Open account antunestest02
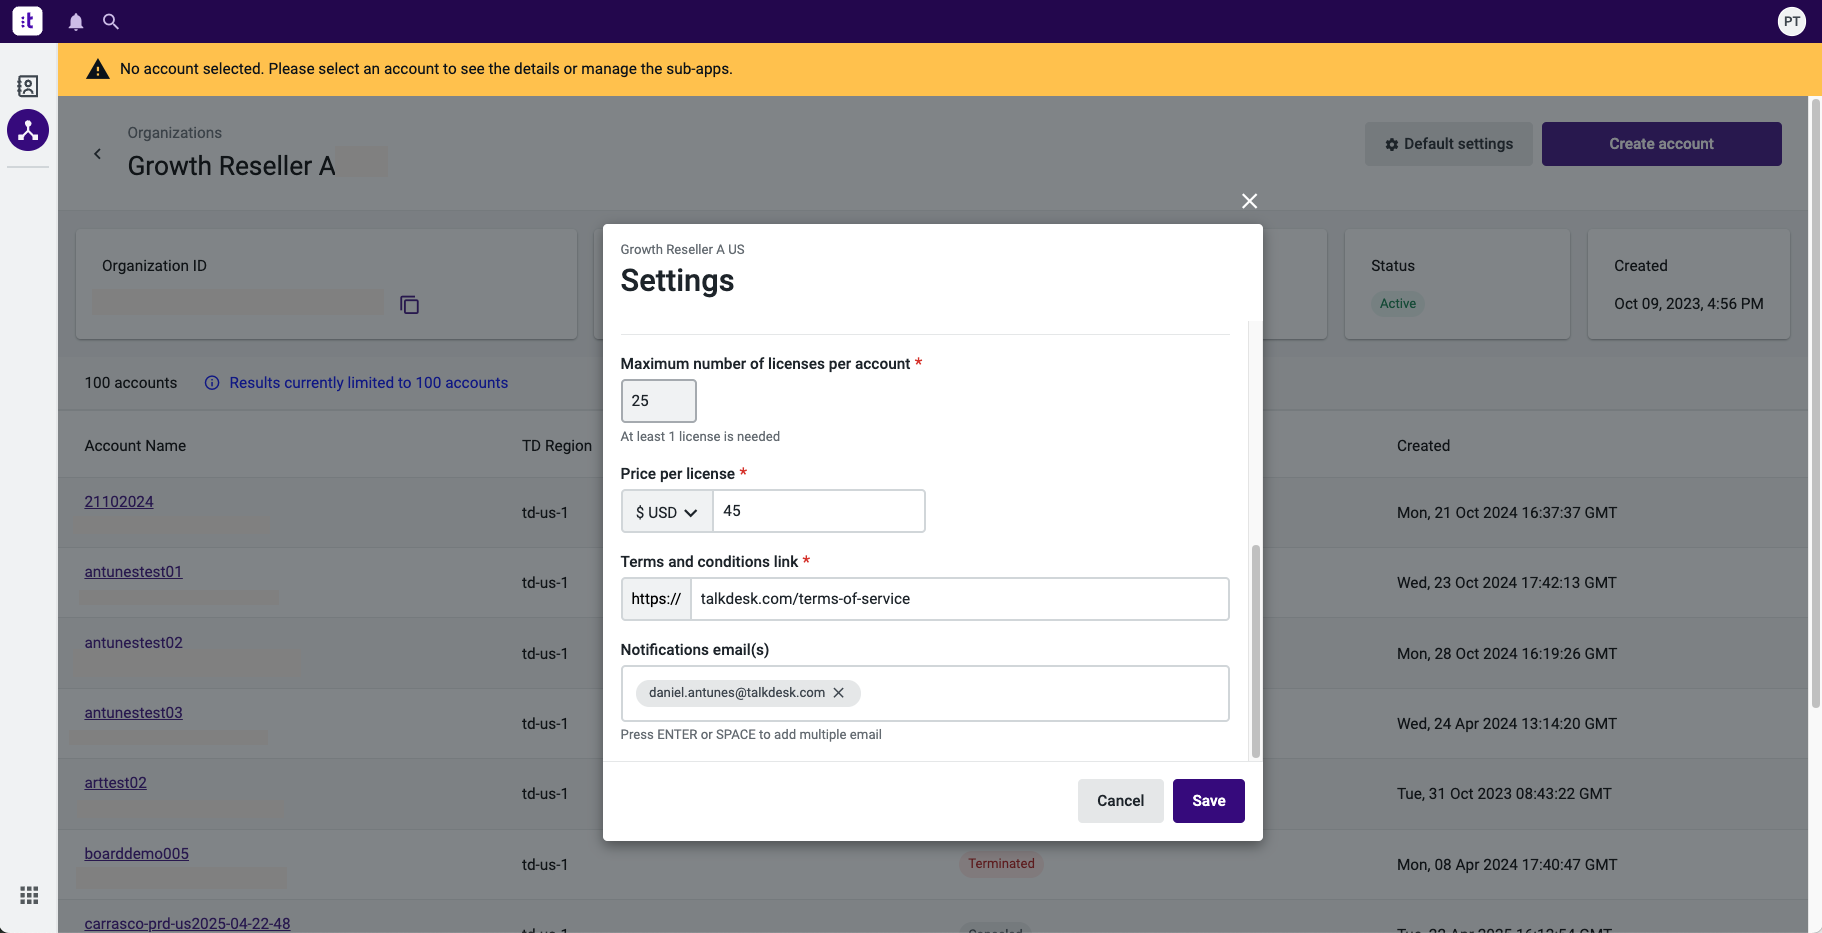 click(x=133, y=643)
